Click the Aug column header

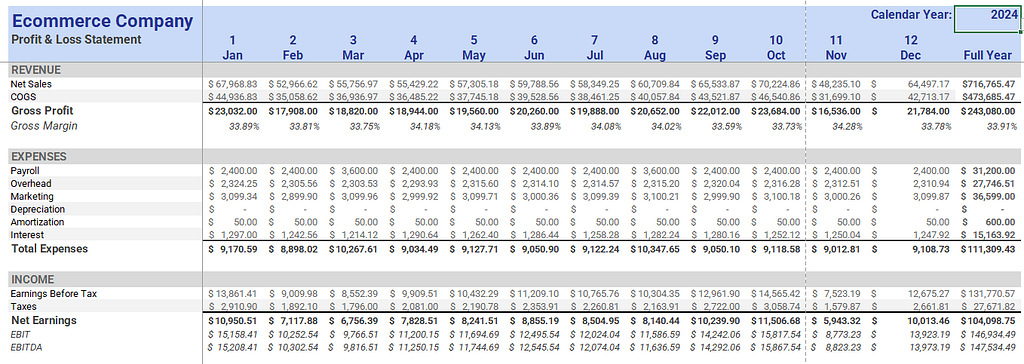655,56
